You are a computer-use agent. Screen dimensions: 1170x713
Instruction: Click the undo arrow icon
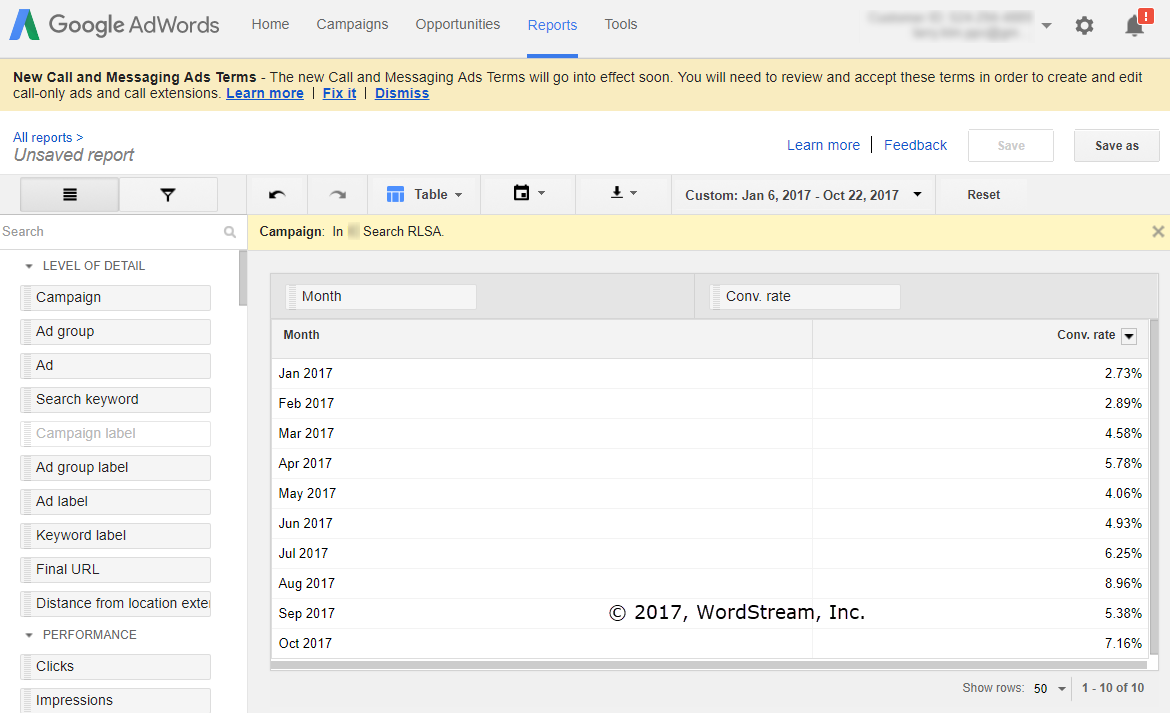coord(277,194)
